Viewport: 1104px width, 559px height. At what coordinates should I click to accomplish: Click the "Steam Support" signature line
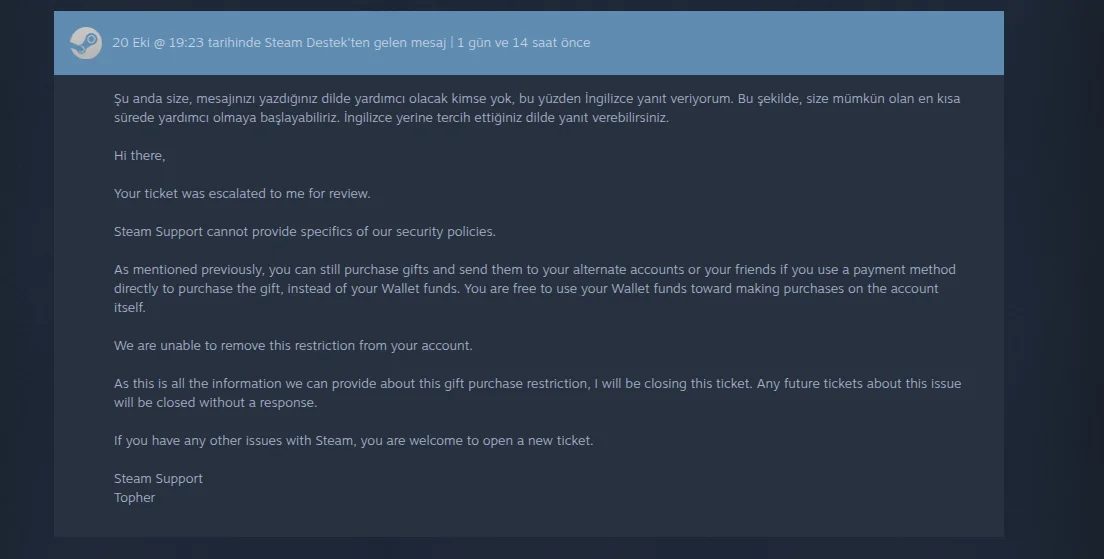[x=158, y=479]
